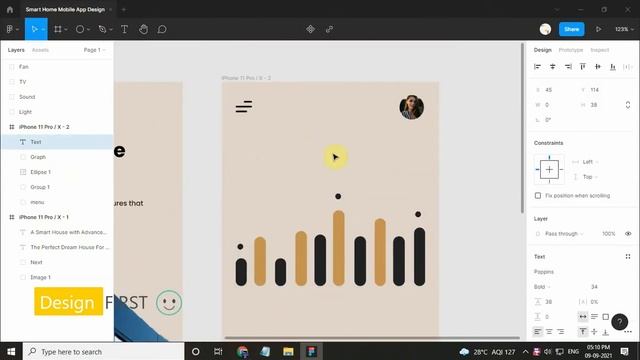The image size is (640, 360).
Task: Toggle Auto height text resizing
Action: [x=594, y=317]
